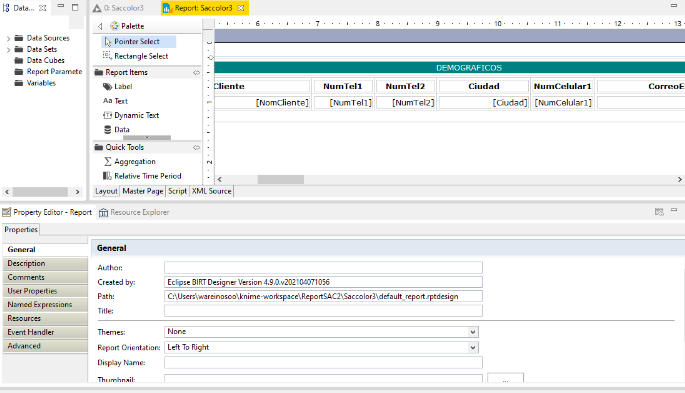
Task: Minimize the report editor area
Action: [x=674, y=5]
